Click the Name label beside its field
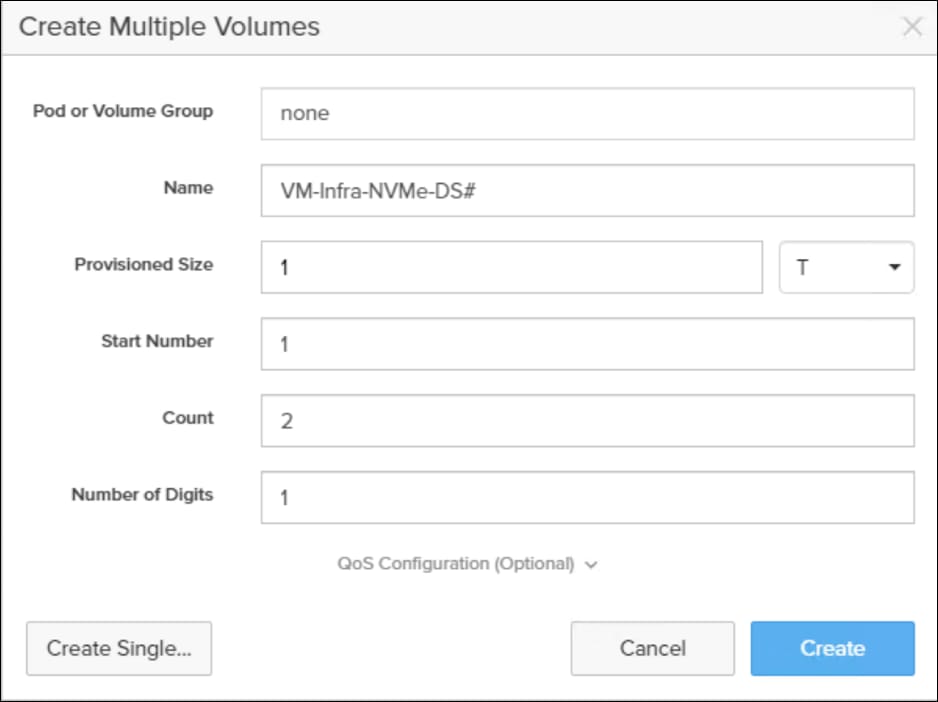 click(188, 187)
